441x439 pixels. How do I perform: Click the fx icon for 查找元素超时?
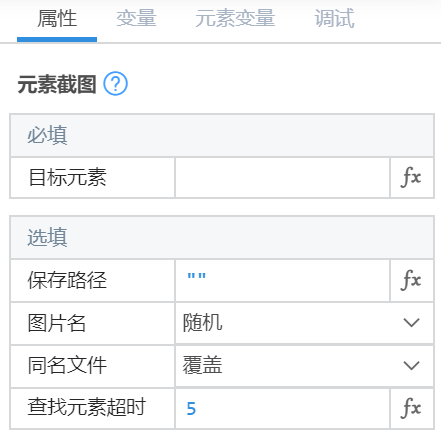(x=412, y=408)
